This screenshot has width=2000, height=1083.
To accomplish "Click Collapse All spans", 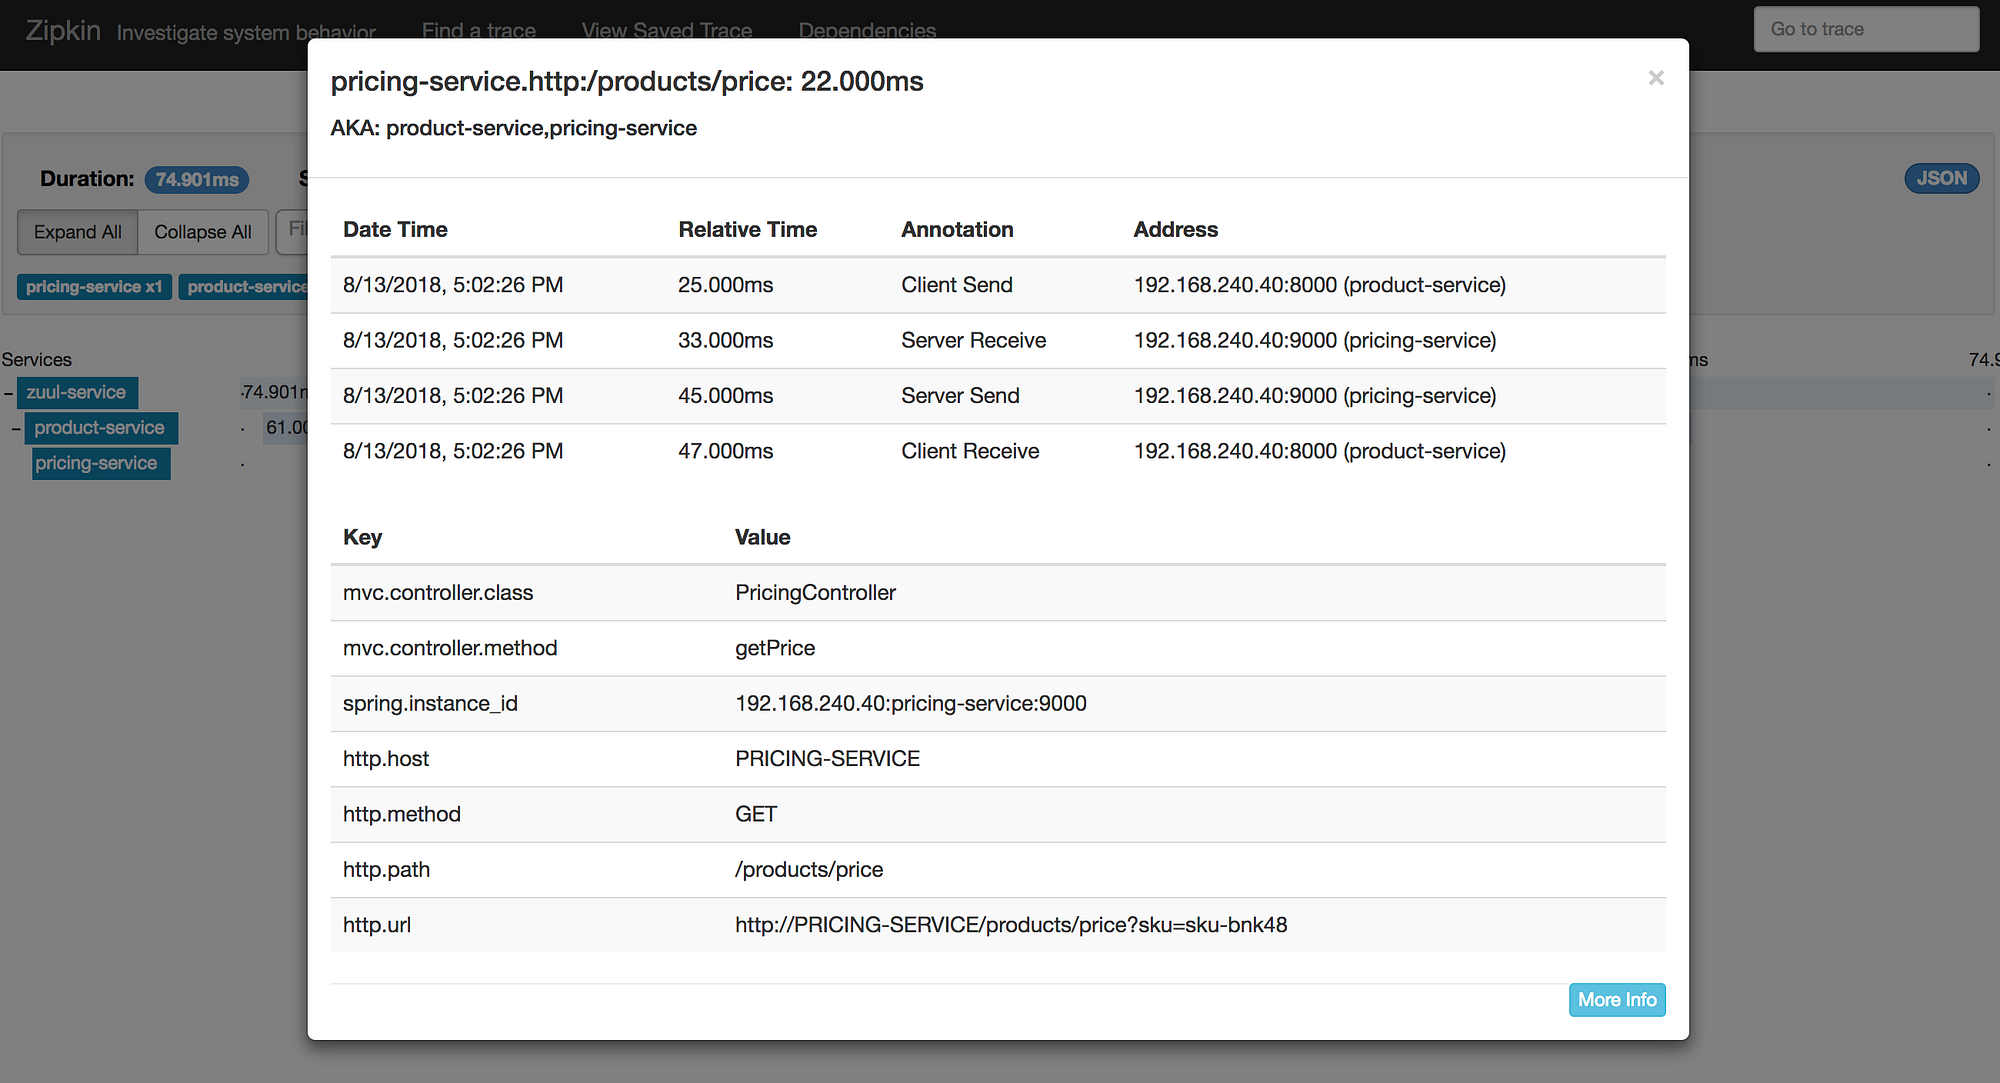I will click(202, 232).
